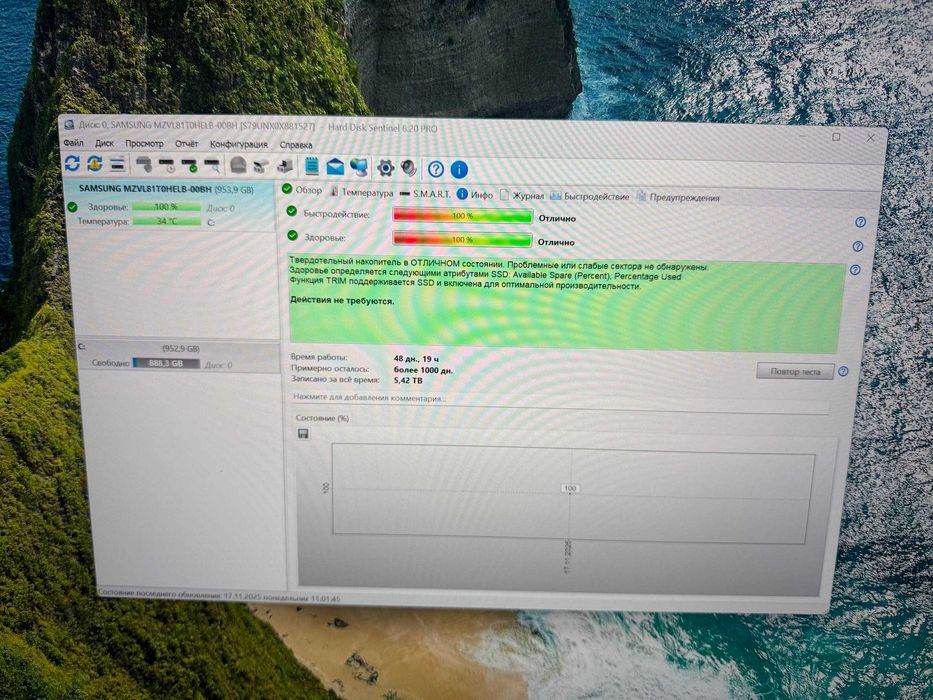The image size is (933, 700).
Task: Click the '5,42 TB' written value
Action: click(x=408, y=380)
